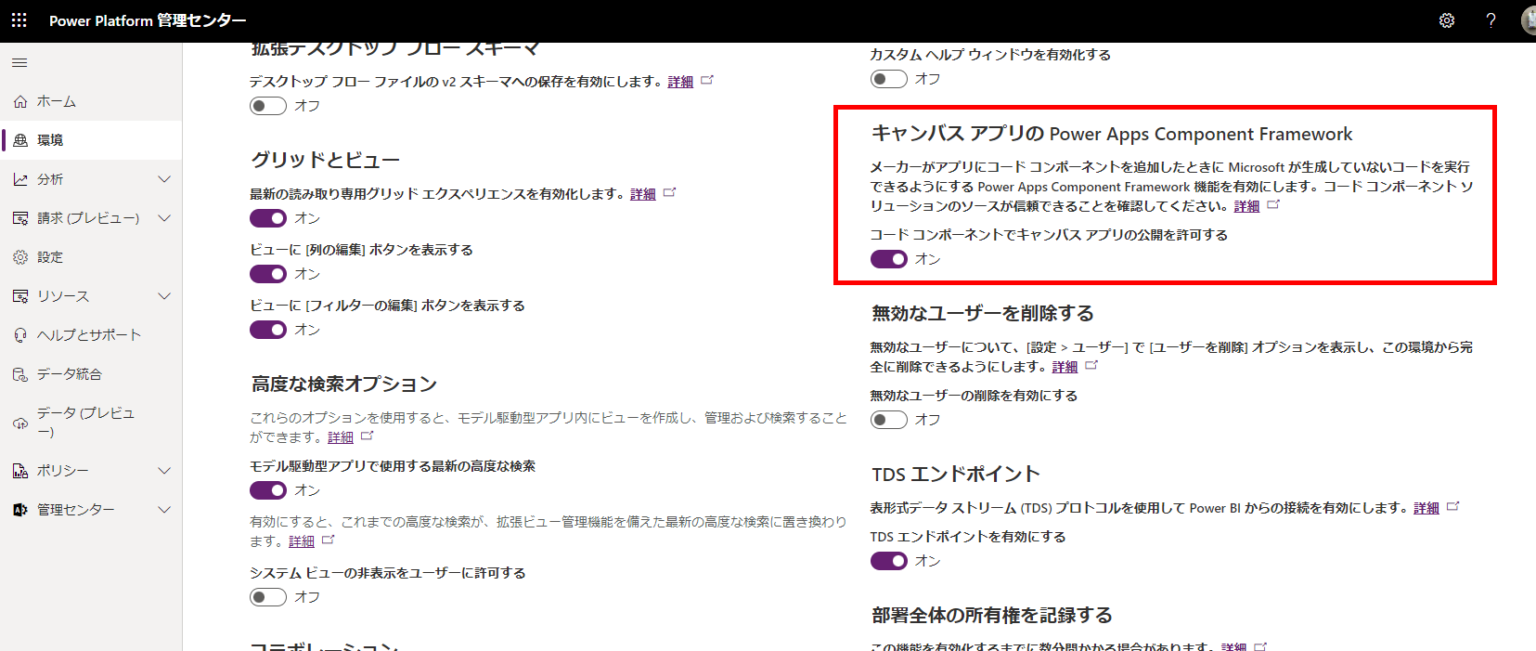Click the TDS エンドポイント heading

(956, 474)
